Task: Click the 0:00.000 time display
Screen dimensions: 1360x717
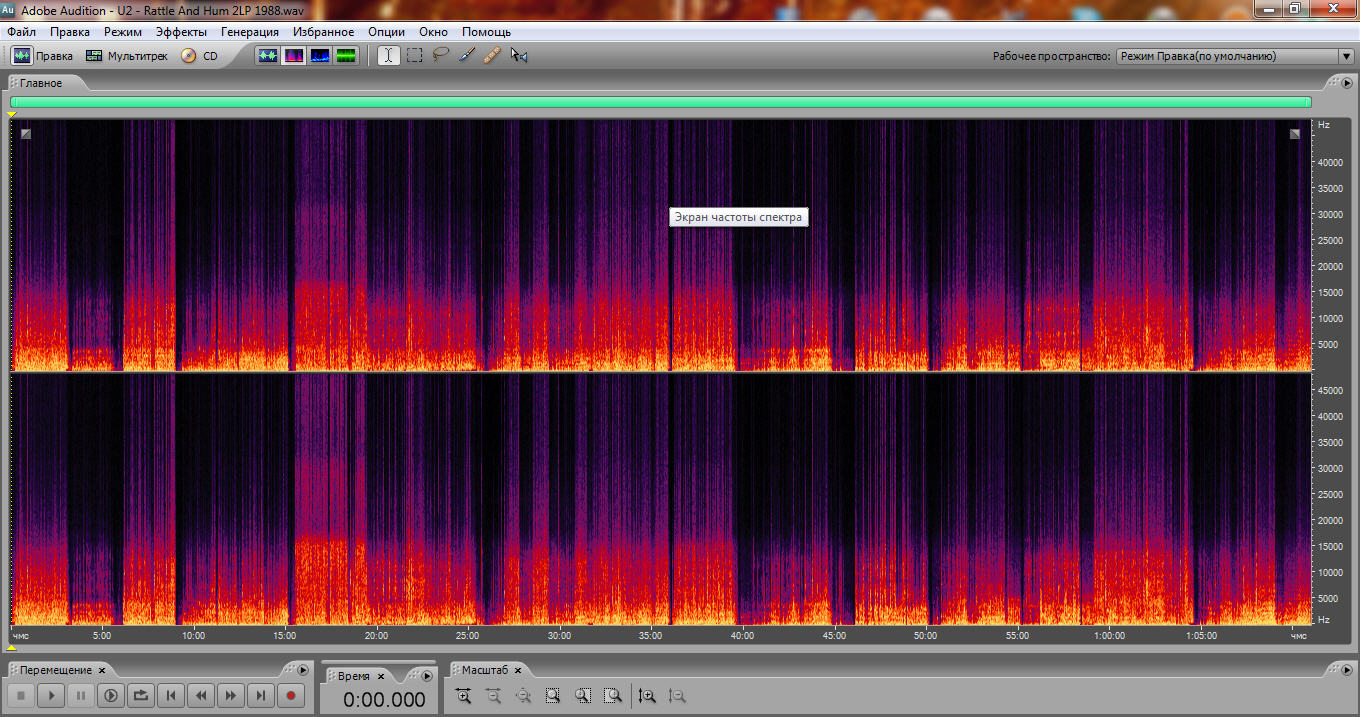Action: (x=384, y=700)
